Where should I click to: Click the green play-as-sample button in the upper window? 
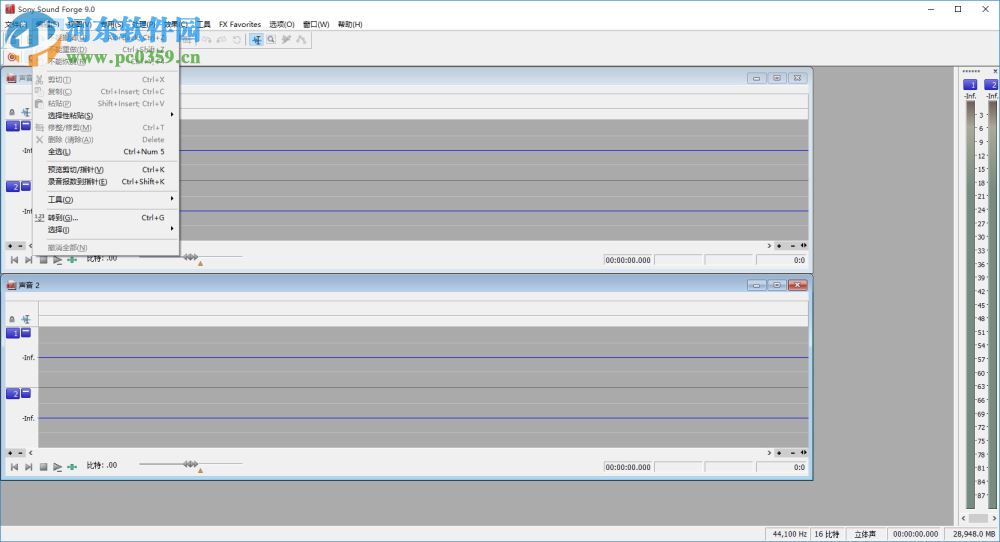click(72, 260)
